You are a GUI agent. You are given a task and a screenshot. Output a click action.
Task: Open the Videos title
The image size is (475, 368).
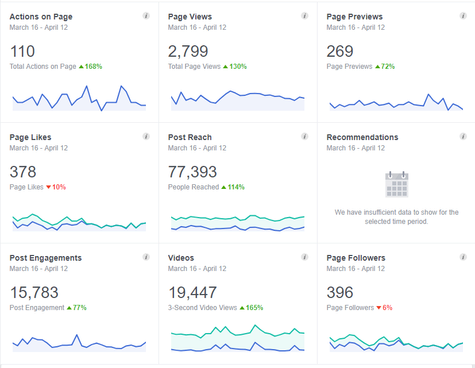(181, 258)
